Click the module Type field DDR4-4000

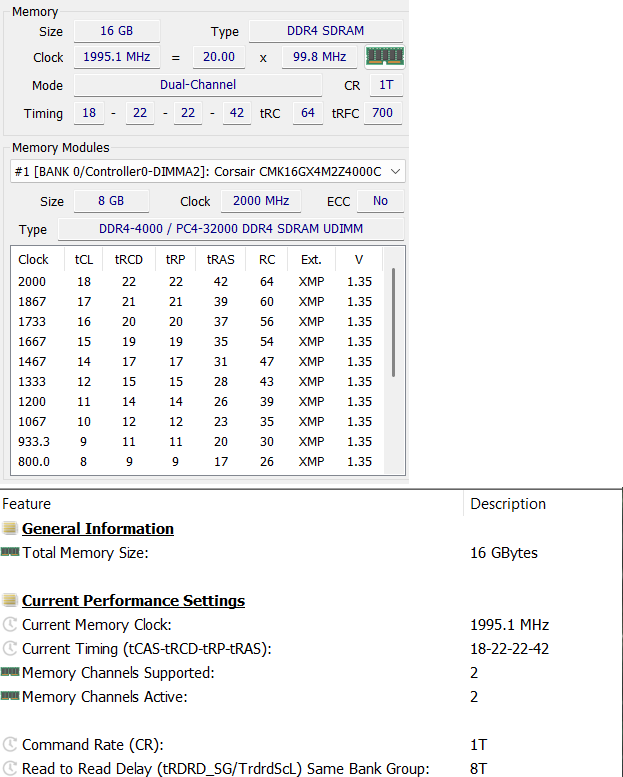pyautogui.click(x=231, y=229)
